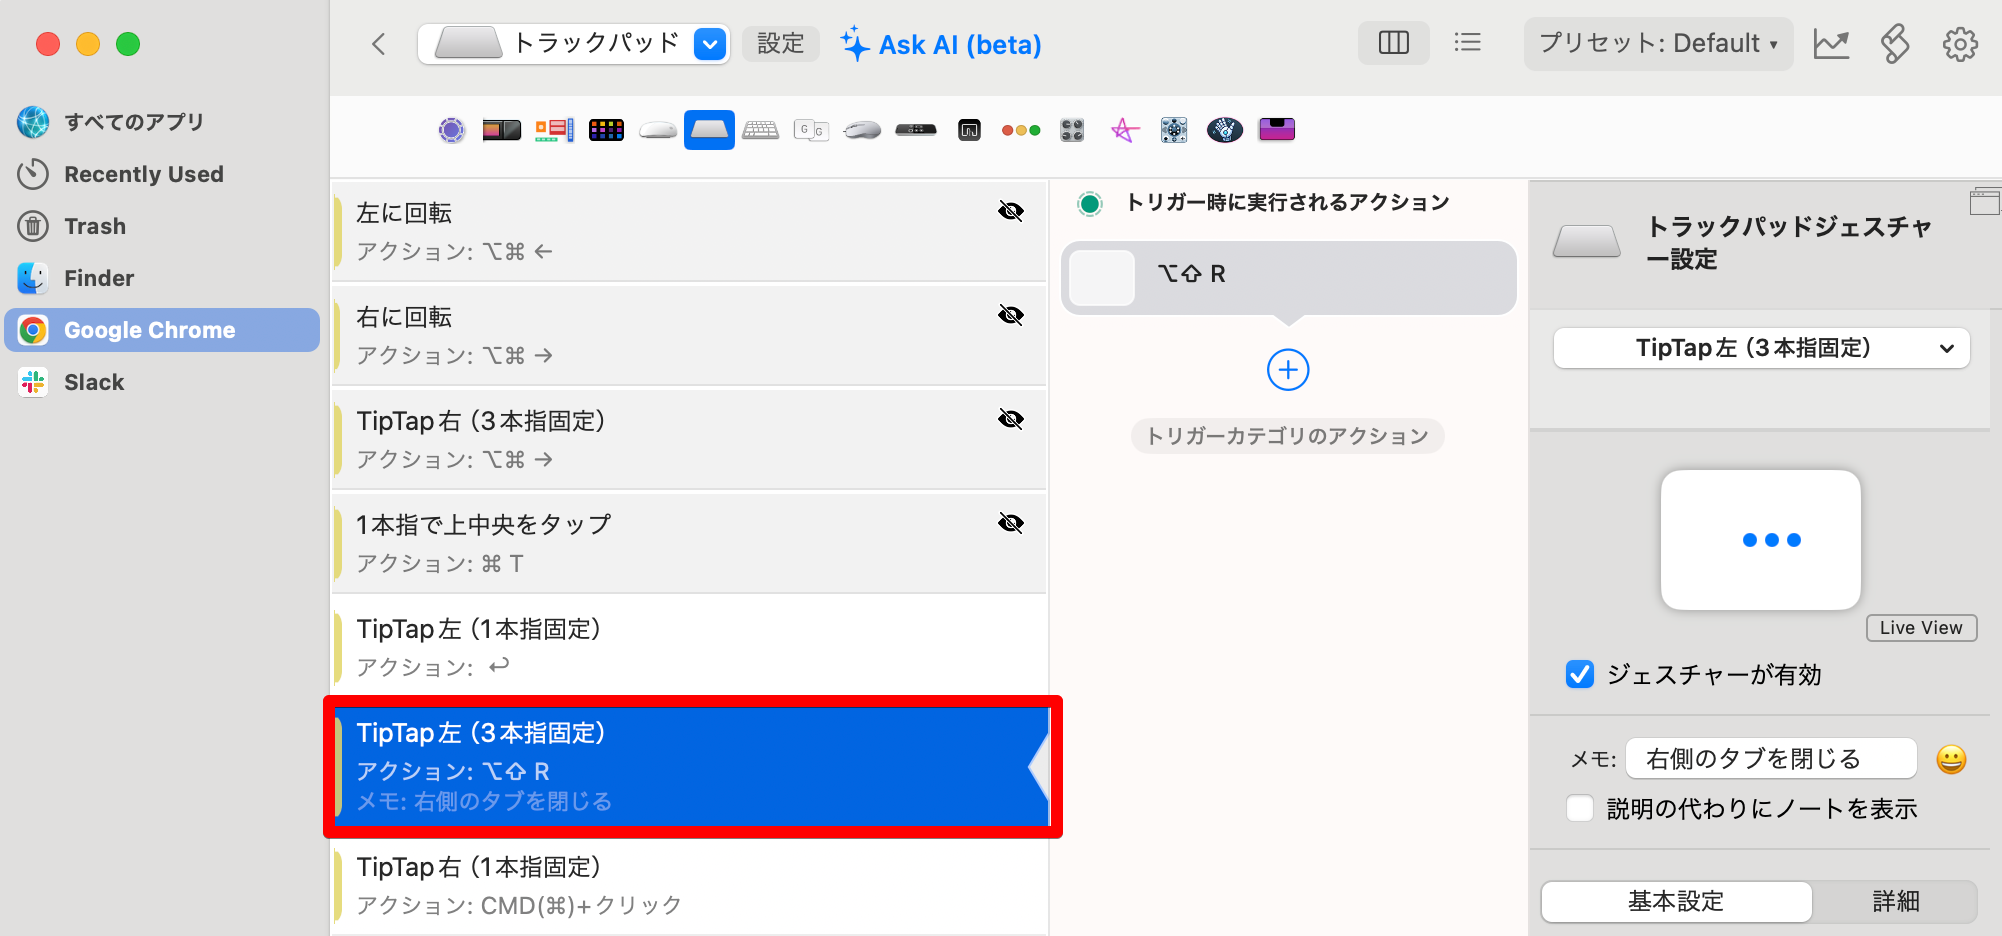Image resolution: width=2002 pixels, height=936 pixels.
Task: Open the scripts icon in the toolbar
Action: point(1895,44)
